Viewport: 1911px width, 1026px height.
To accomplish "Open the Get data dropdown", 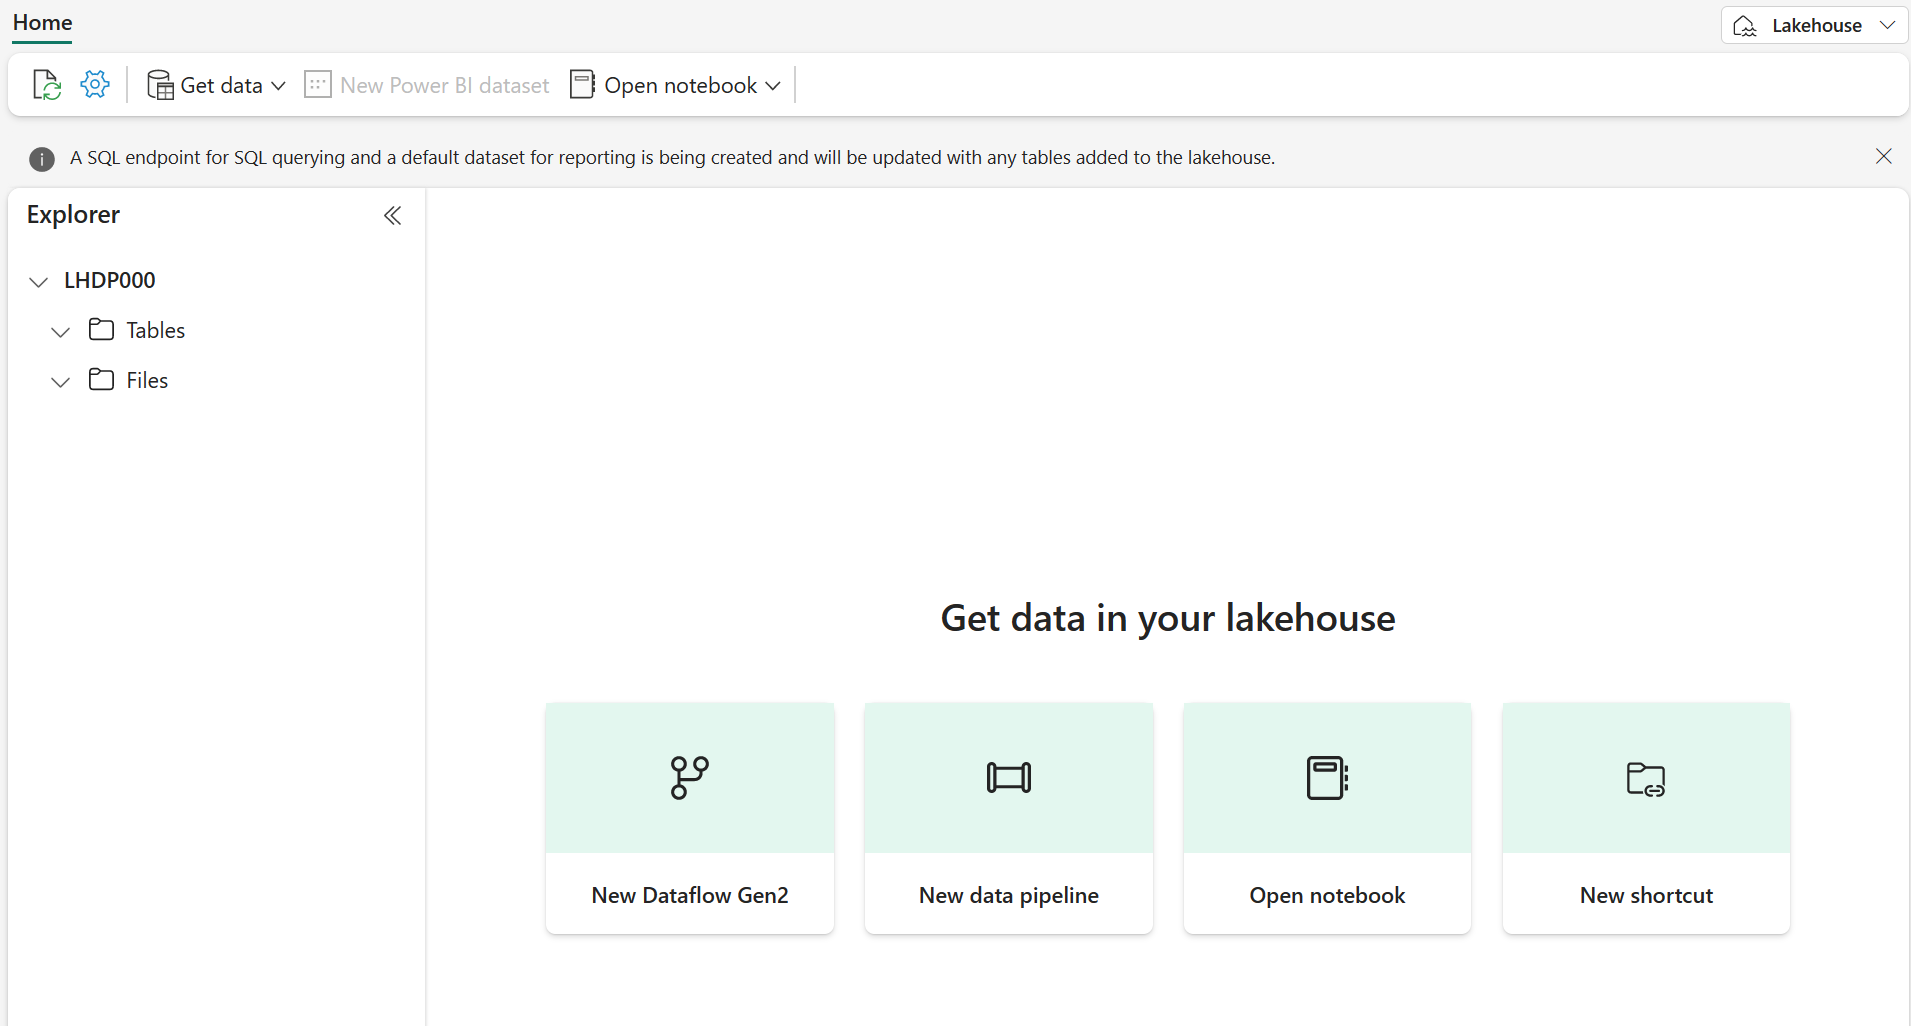I will pos(281,86).
